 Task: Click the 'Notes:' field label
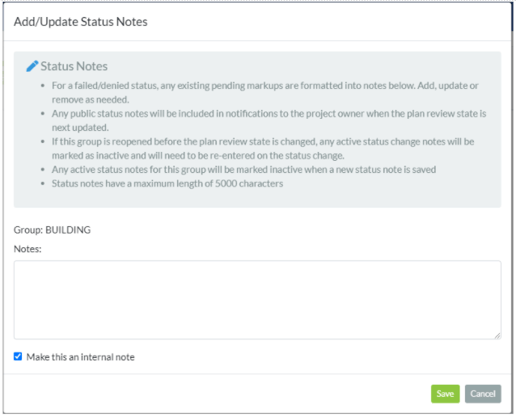point(28,249)
